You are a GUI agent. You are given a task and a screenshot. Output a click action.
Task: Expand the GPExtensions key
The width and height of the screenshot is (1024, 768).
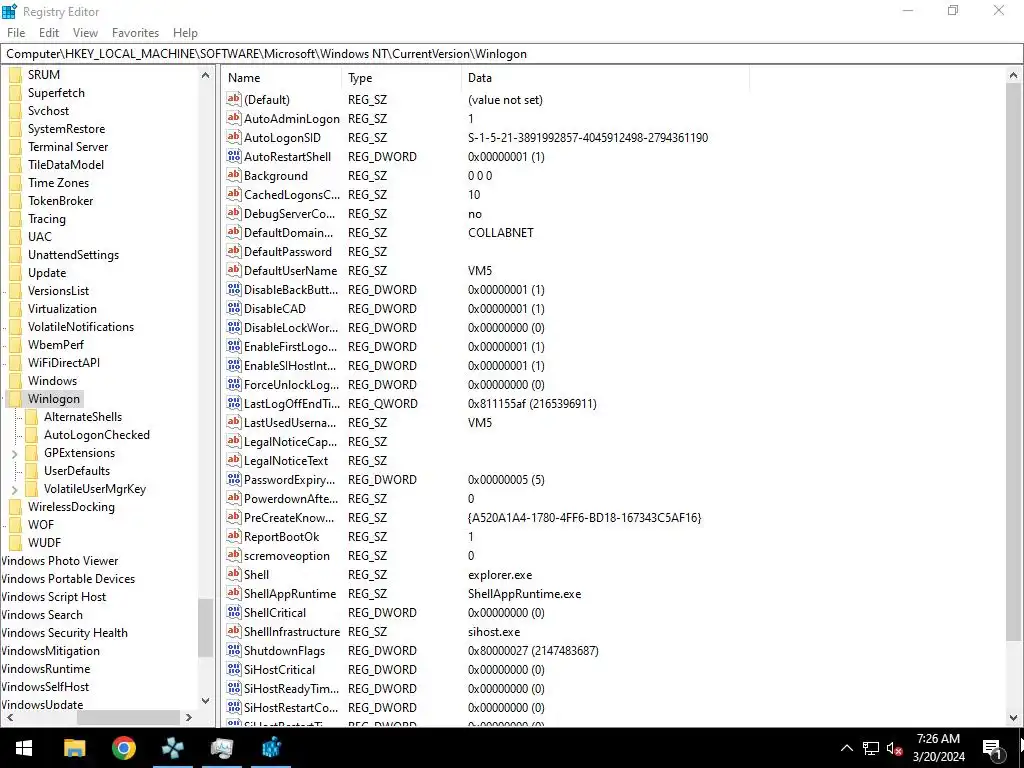tap(14, 453)
